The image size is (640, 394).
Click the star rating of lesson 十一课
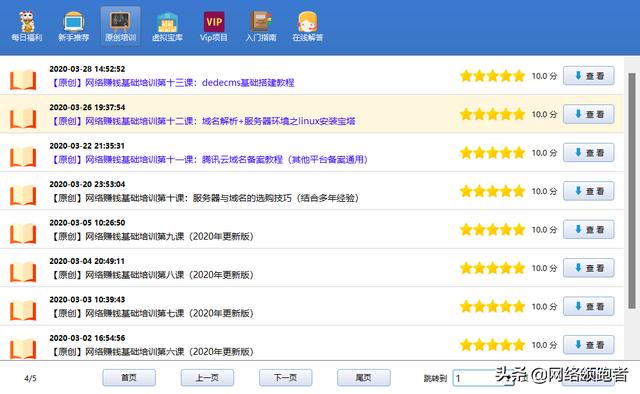492,153
